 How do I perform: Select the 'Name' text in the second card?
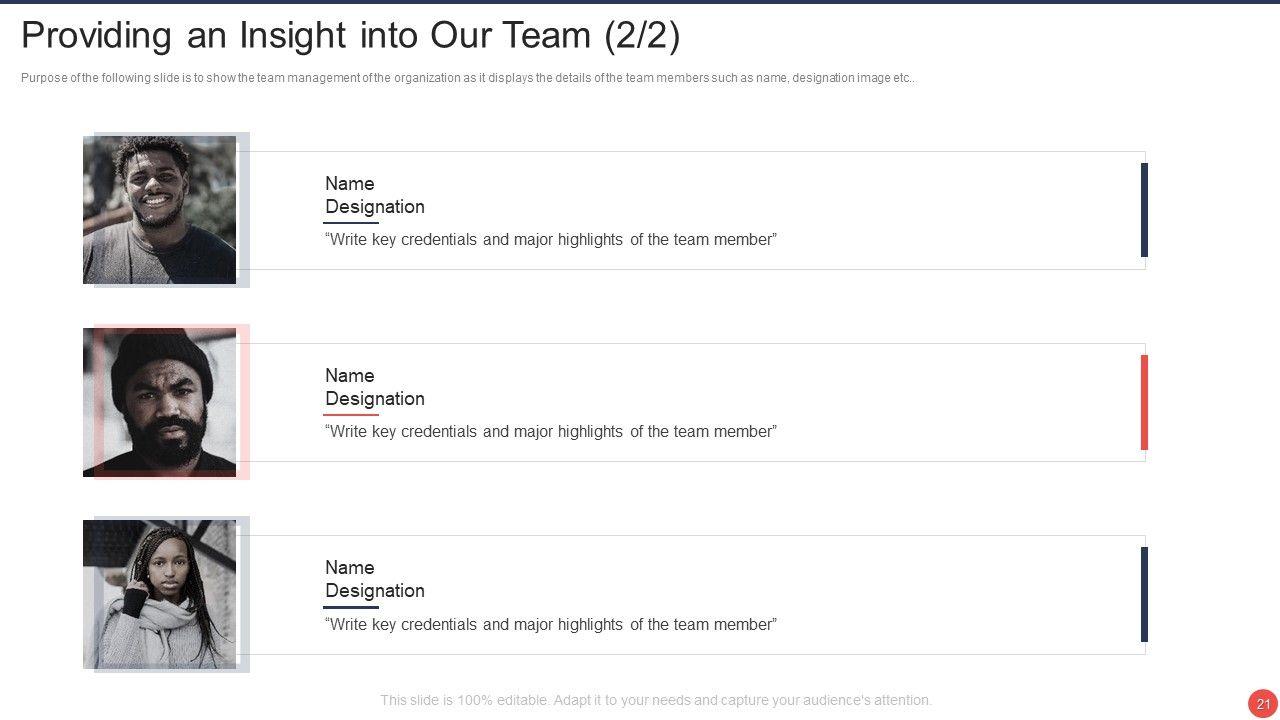(x=350, y=375)
